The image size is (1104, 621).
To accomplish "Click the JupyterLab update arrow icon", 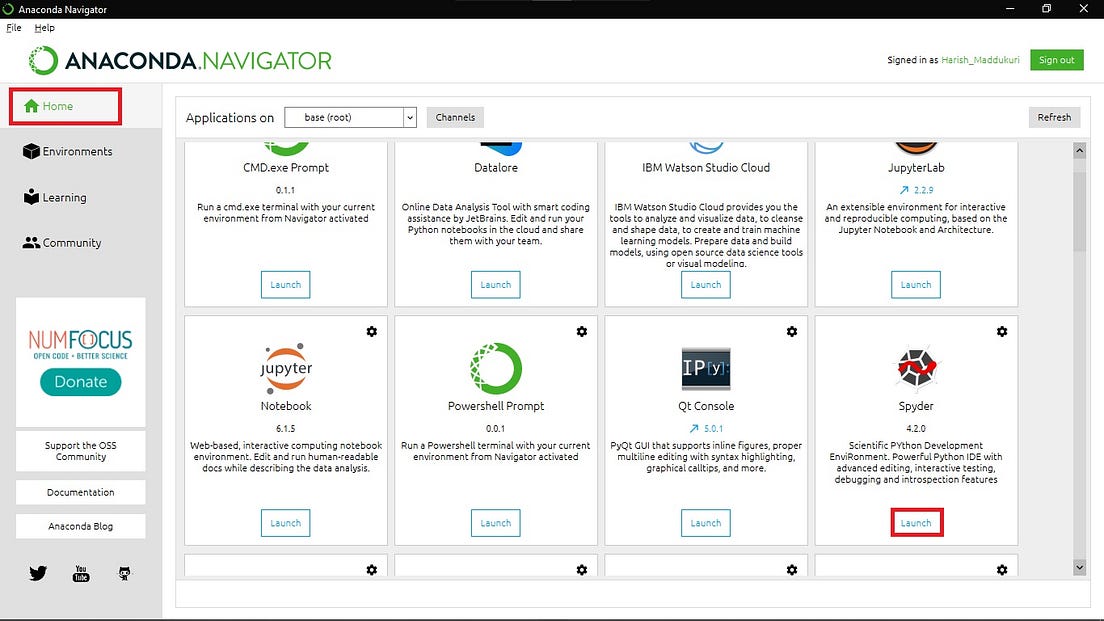I will pyautogui.click(x=904, y=190).
